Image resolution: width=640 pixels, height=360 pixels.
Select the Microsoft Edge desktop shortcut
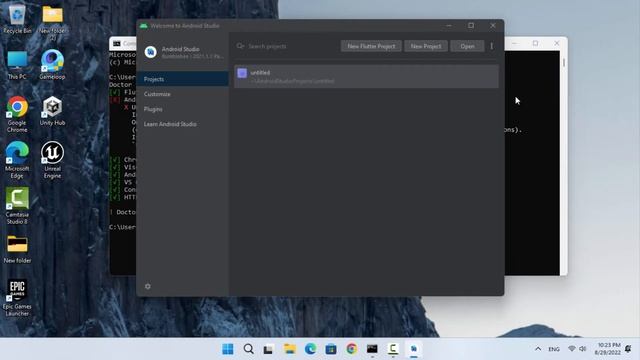(x=17, y=160)
